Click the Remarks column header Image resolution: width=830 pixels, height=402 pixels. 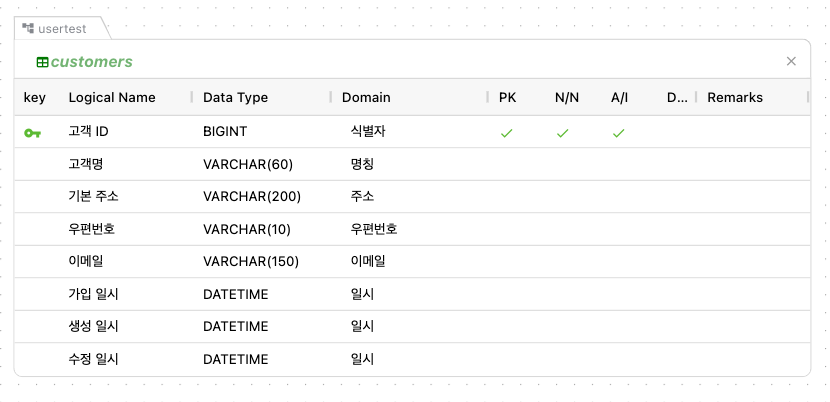[x=735, y=97]
